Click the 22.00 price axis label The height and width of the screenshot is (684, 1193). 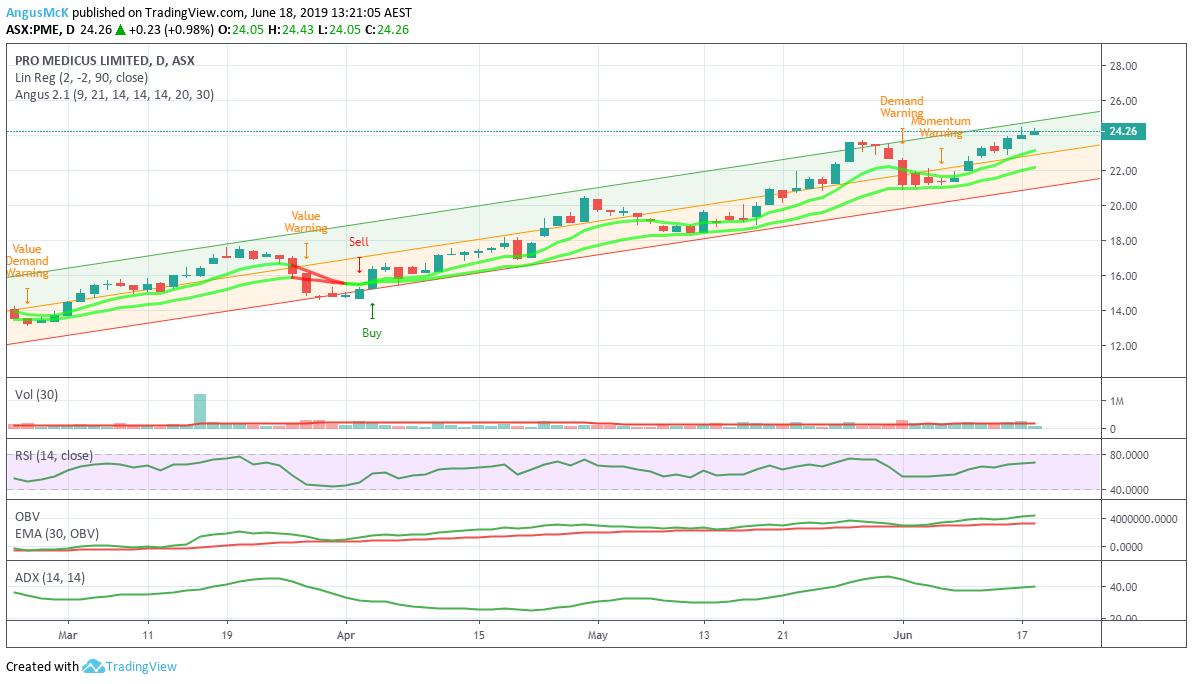pyautogui.click(x=1123, y=171)
